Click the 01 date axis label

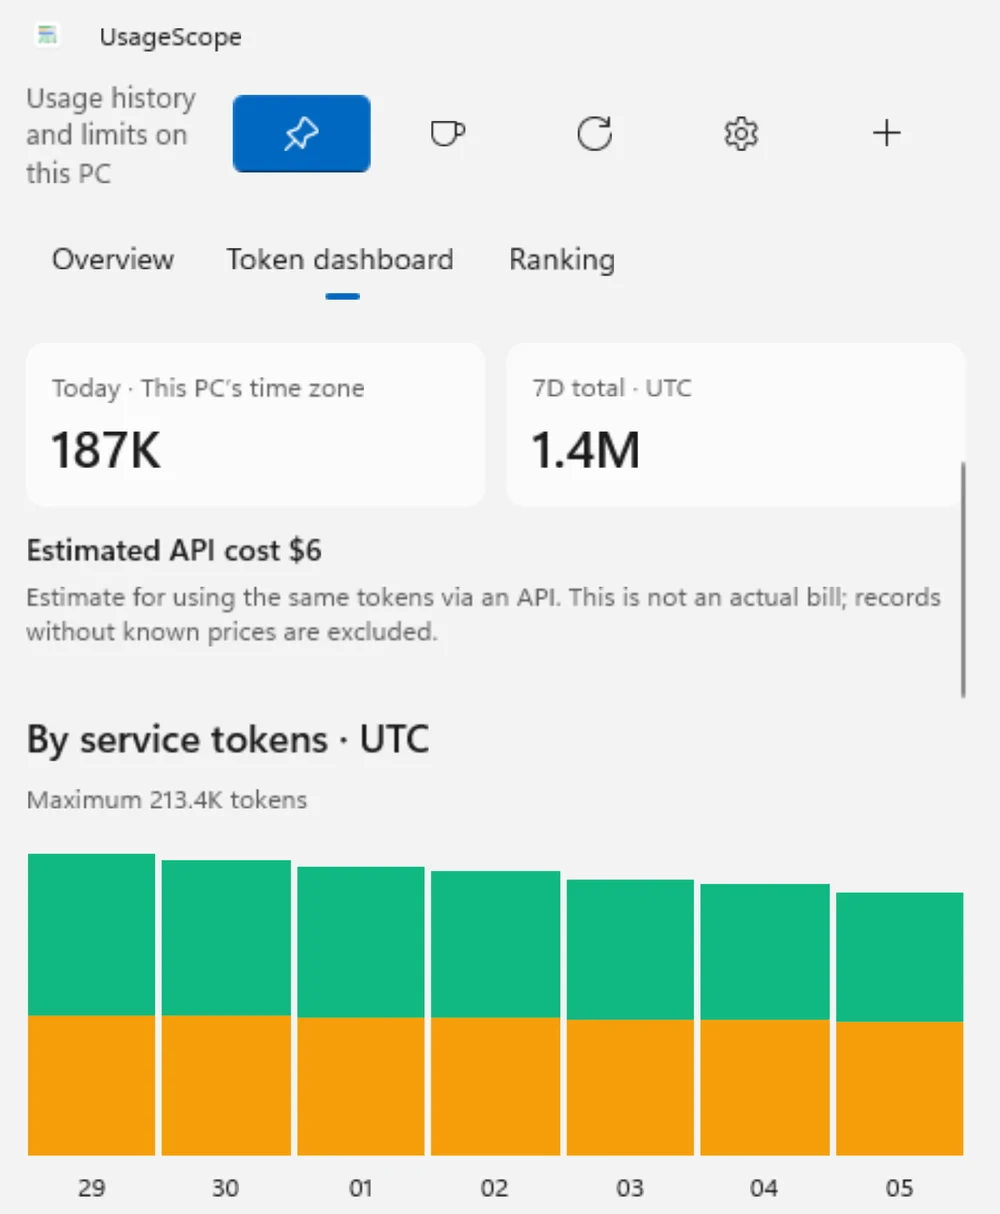point(361,1188)
